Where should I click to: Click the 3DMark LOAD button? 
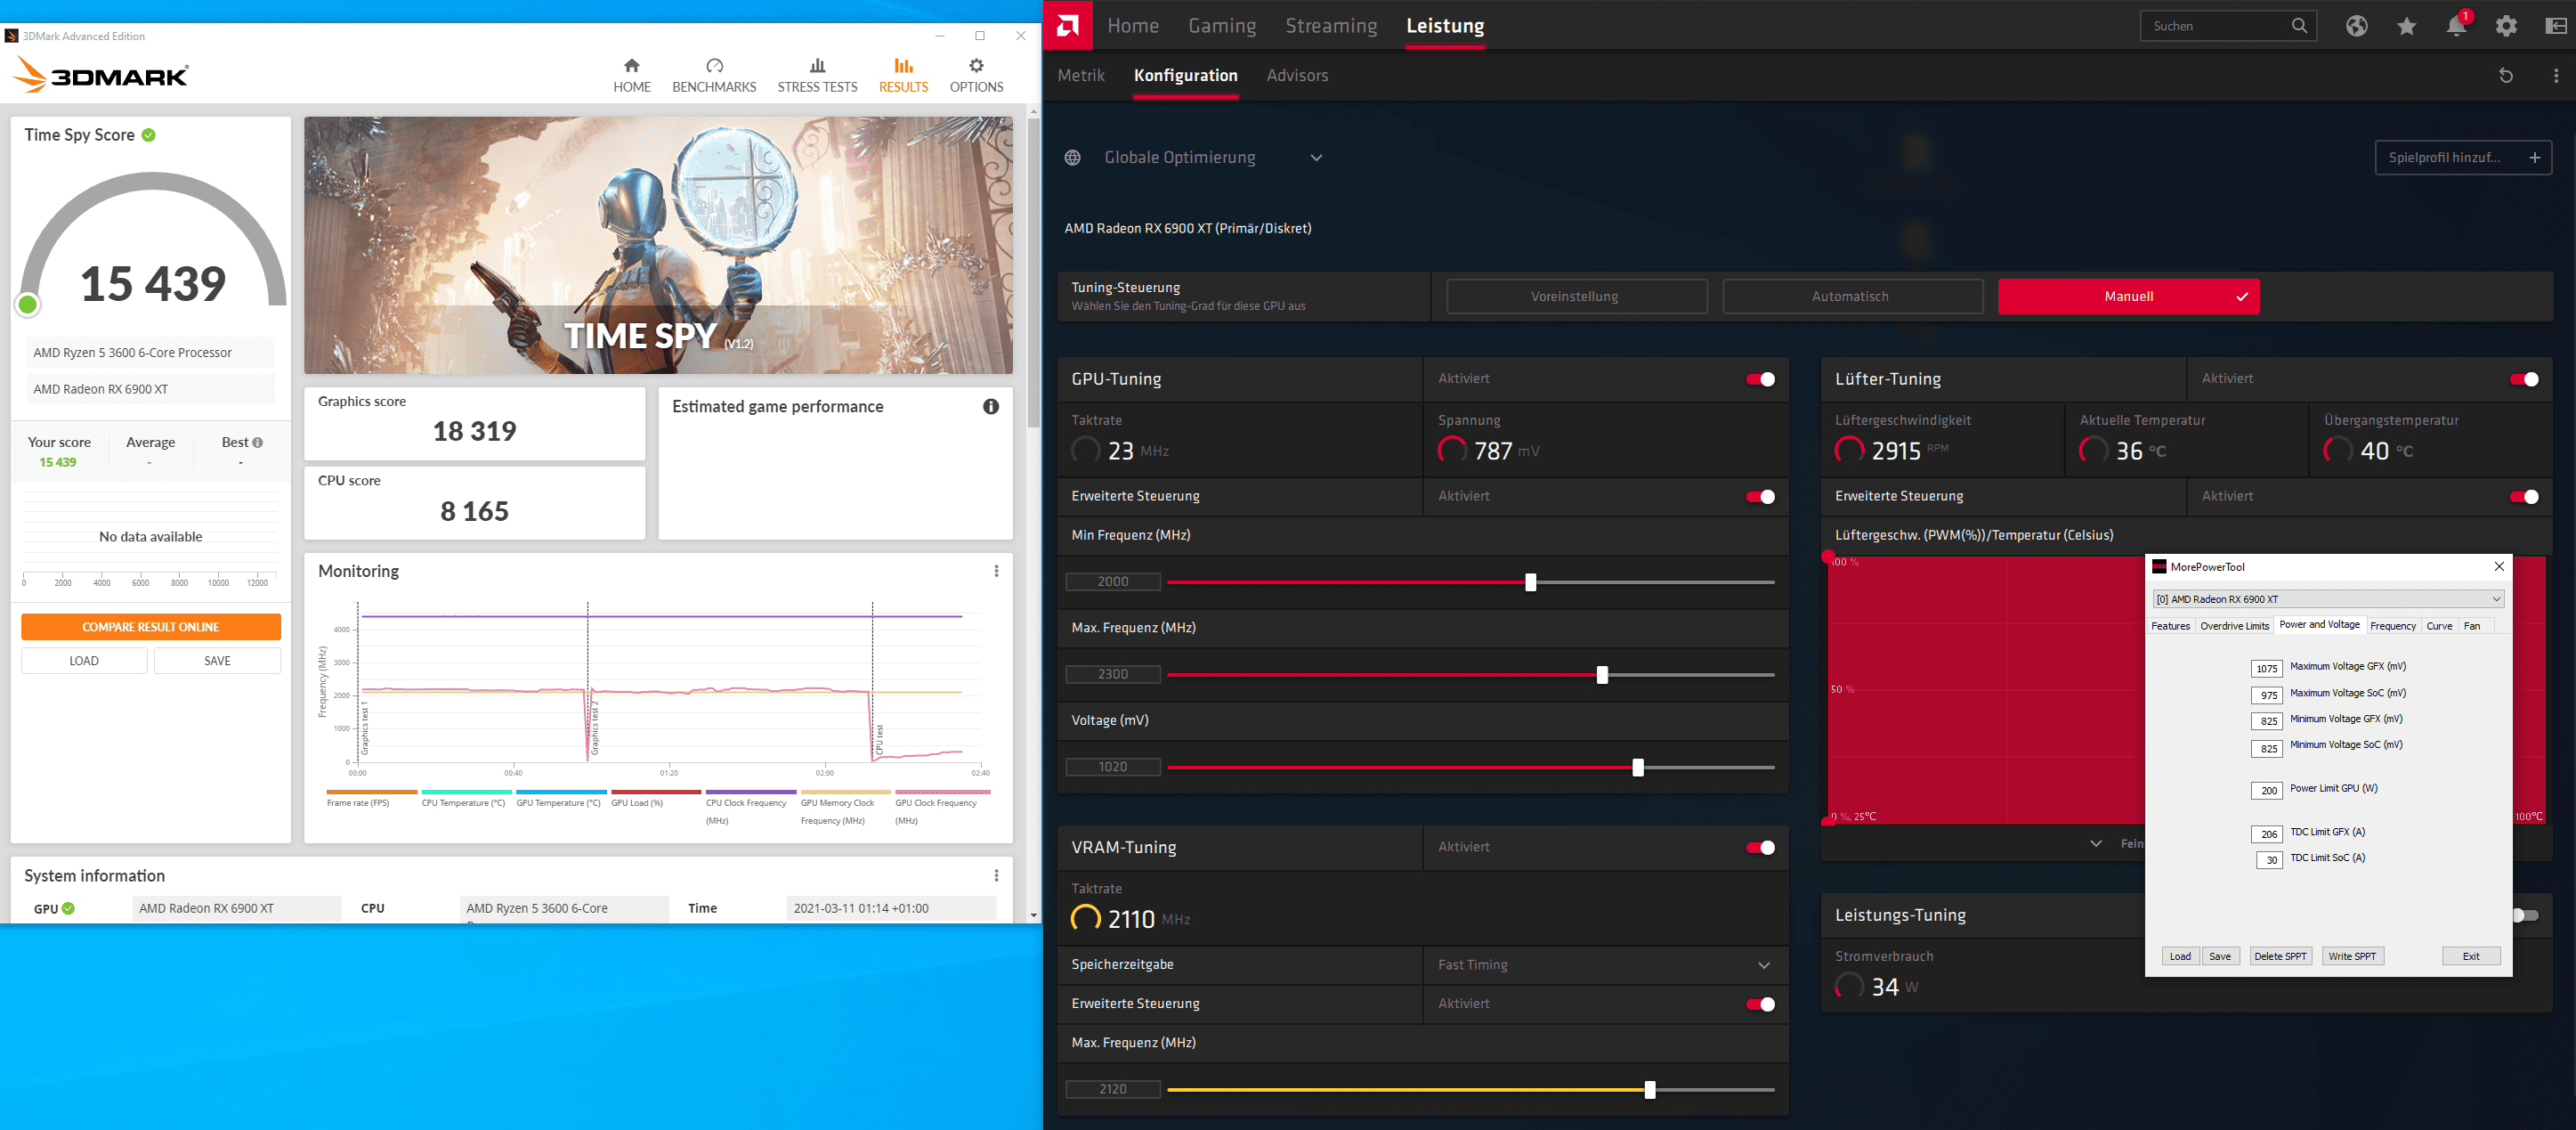coord(84,661)
